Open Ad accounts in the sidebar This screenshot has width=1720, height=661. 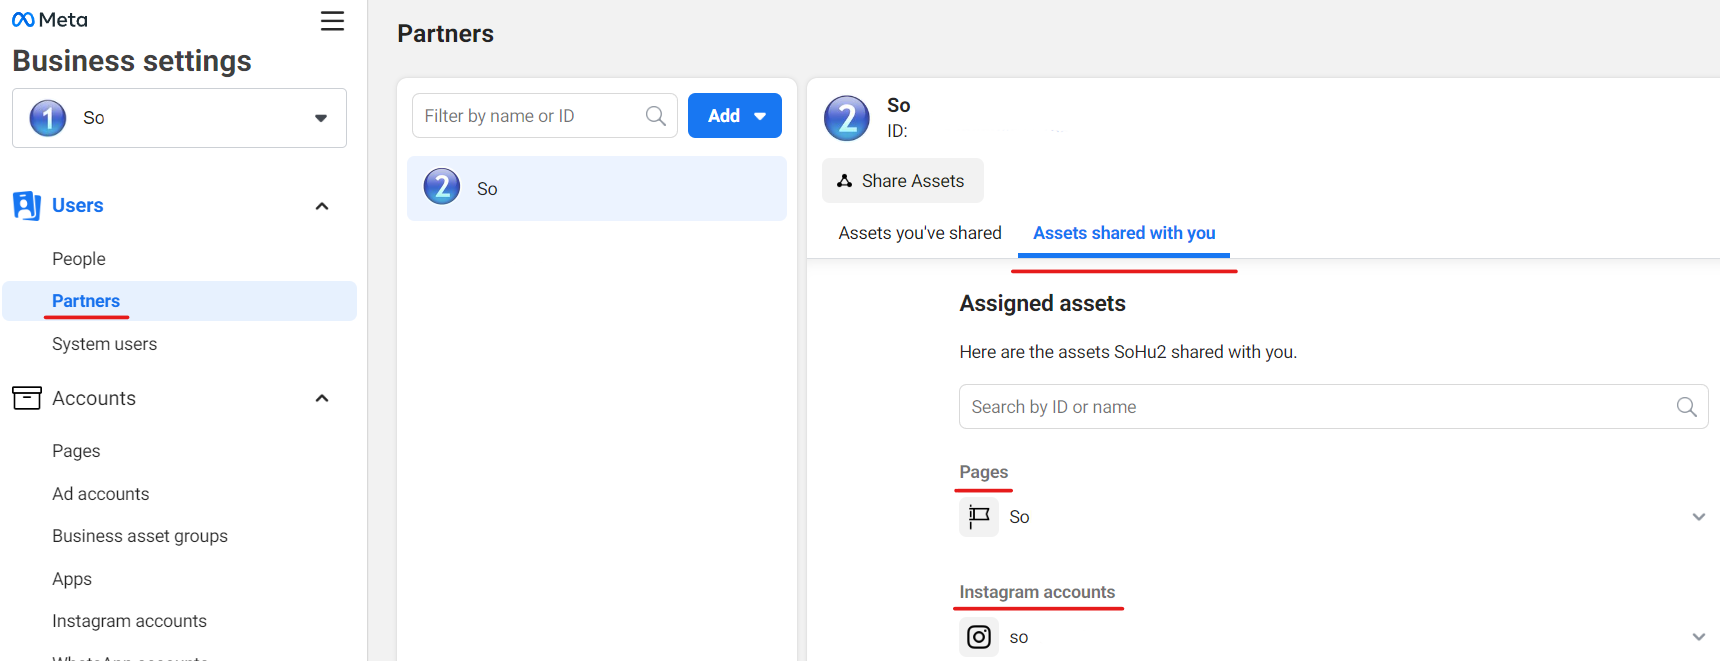coord(101,494)
